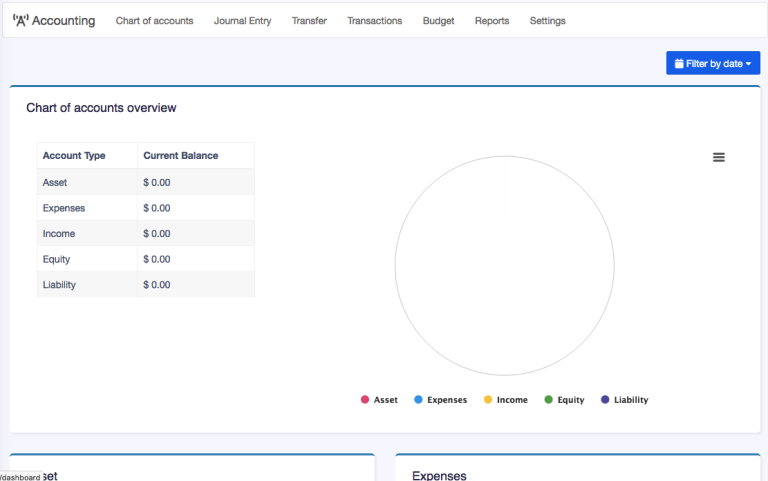This screenshot has width=768, height=481.
Task: Open the Budget section
Action: 438,21
